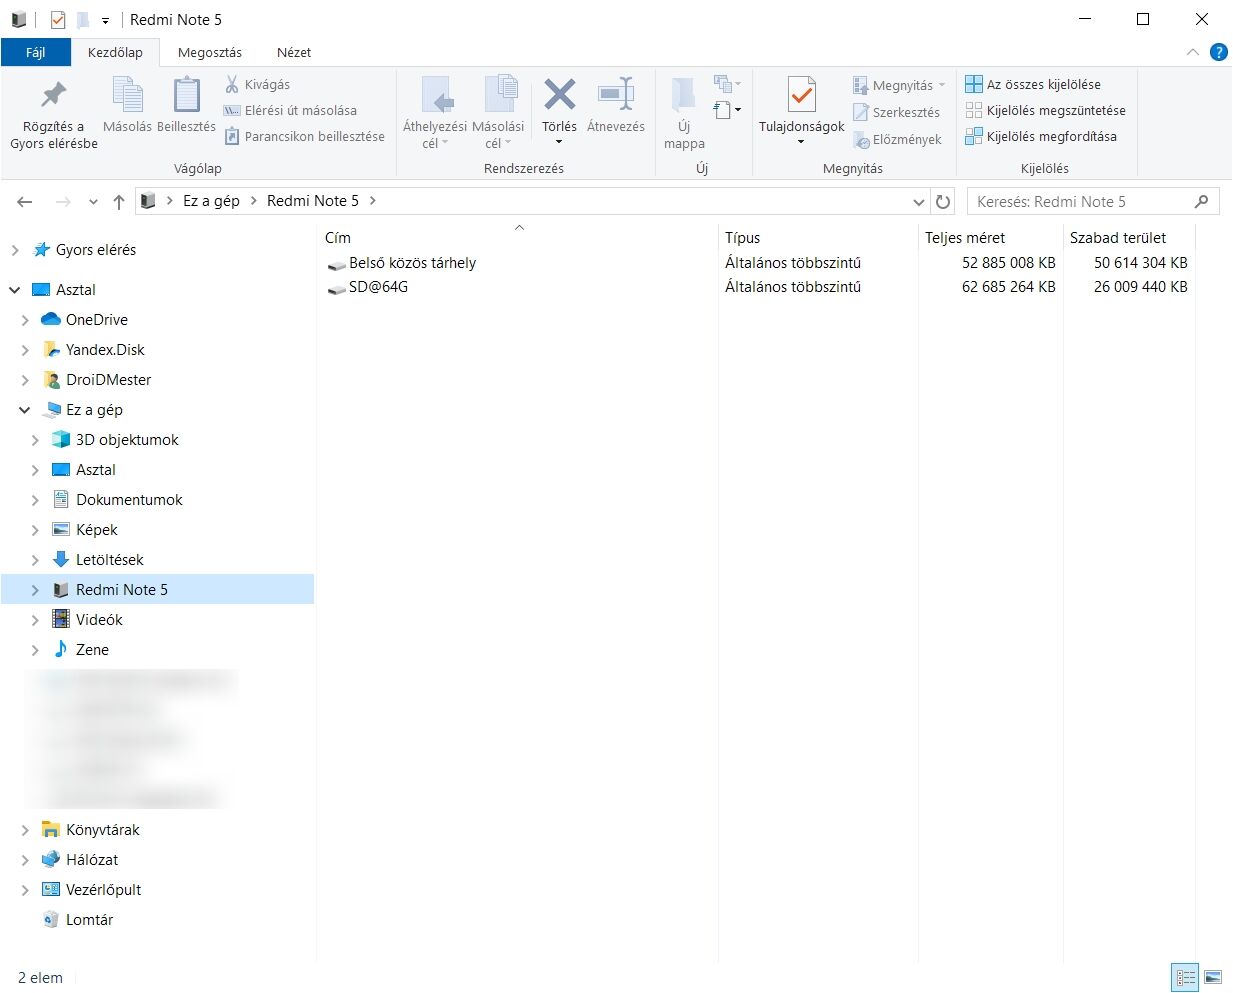Switch to the Megosztás ribbon tab
The height and width of the screenshot is (993, 1233).
[210, 52]
